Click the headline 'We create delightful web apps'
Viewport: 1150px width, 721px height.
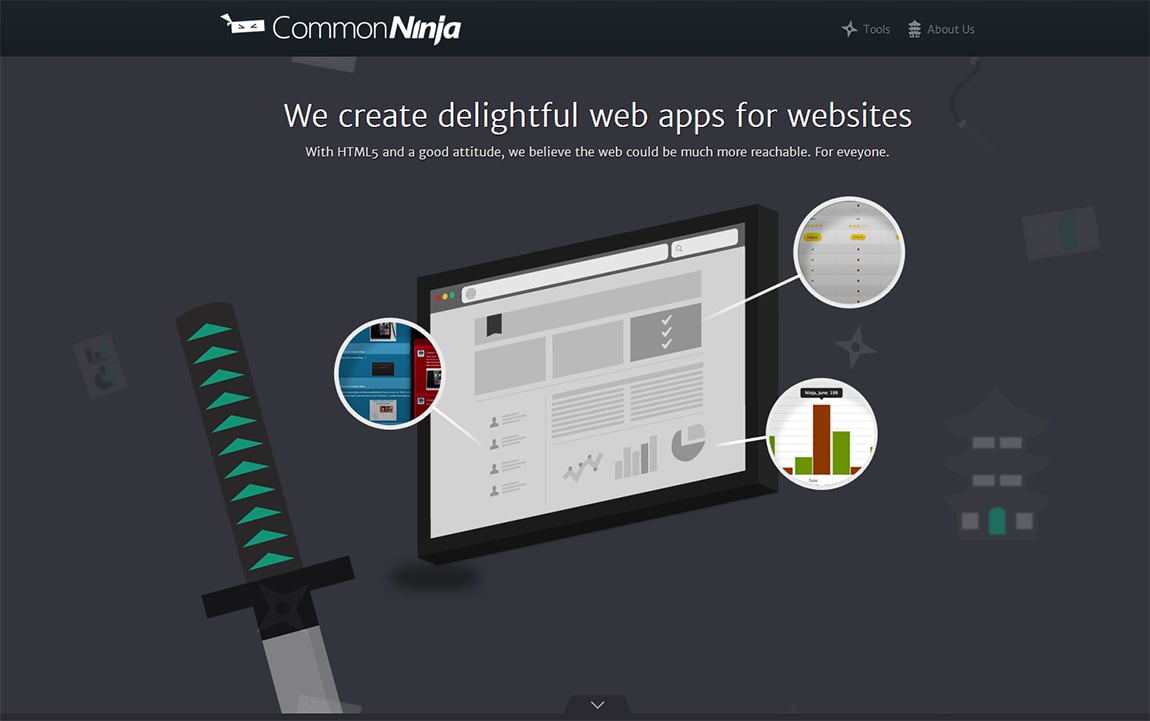coord(597,115)
